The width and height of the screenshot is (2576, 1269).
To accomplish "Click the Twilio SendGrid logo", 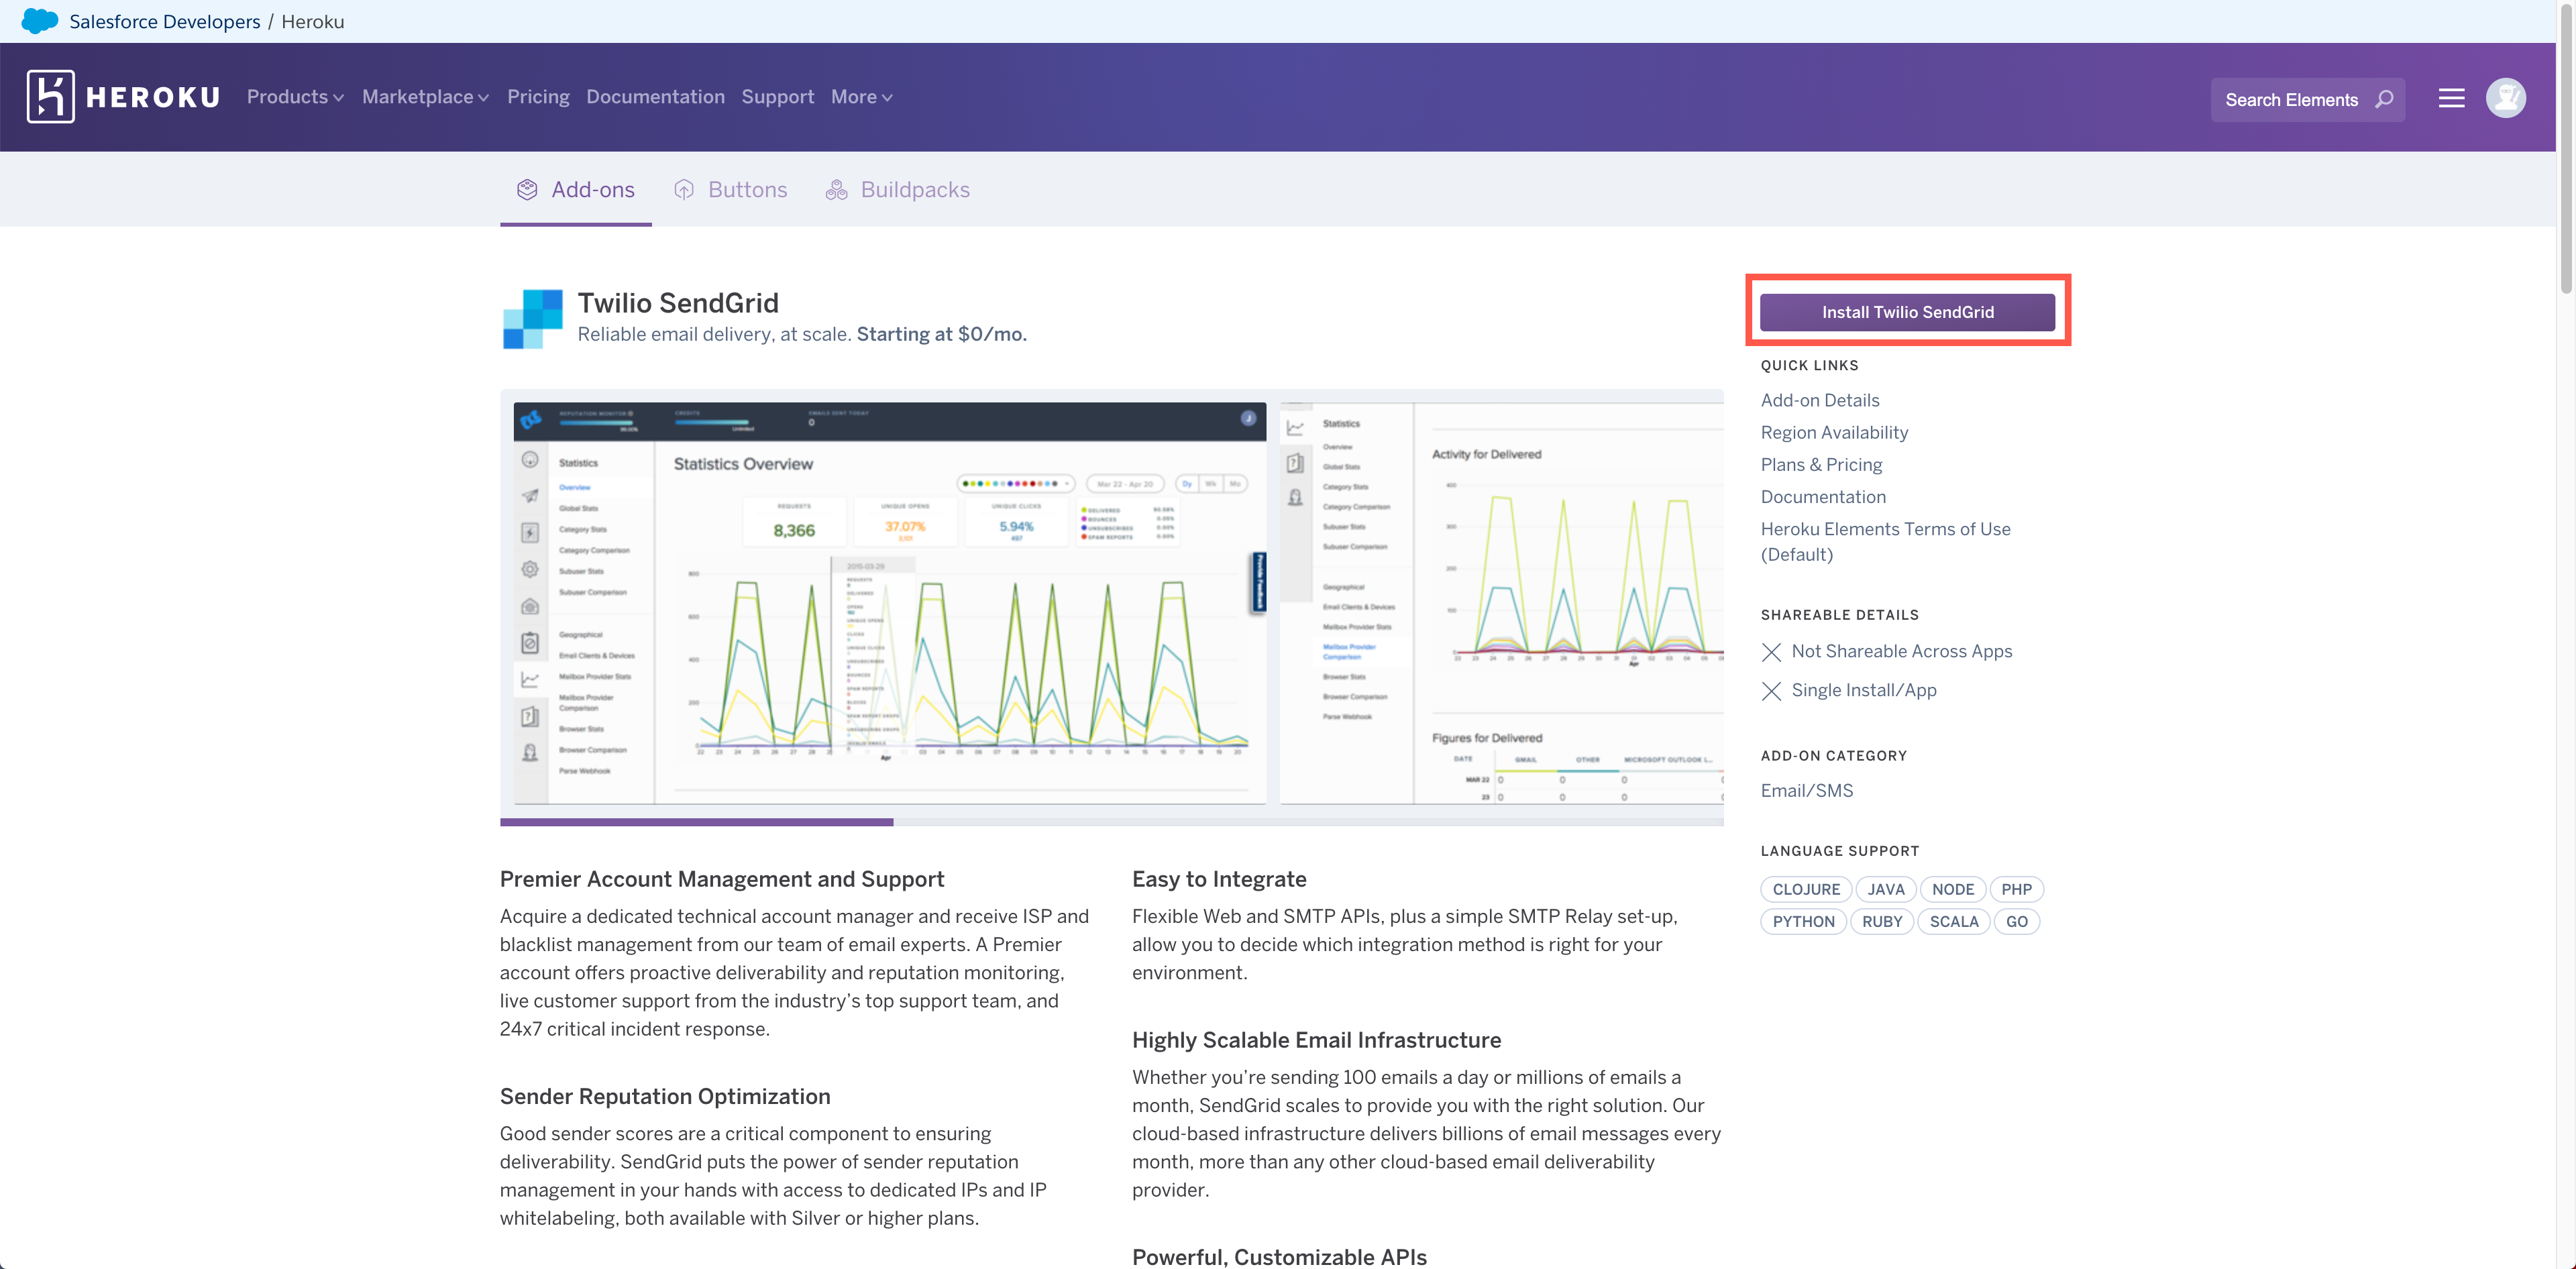I will [532, 319].
